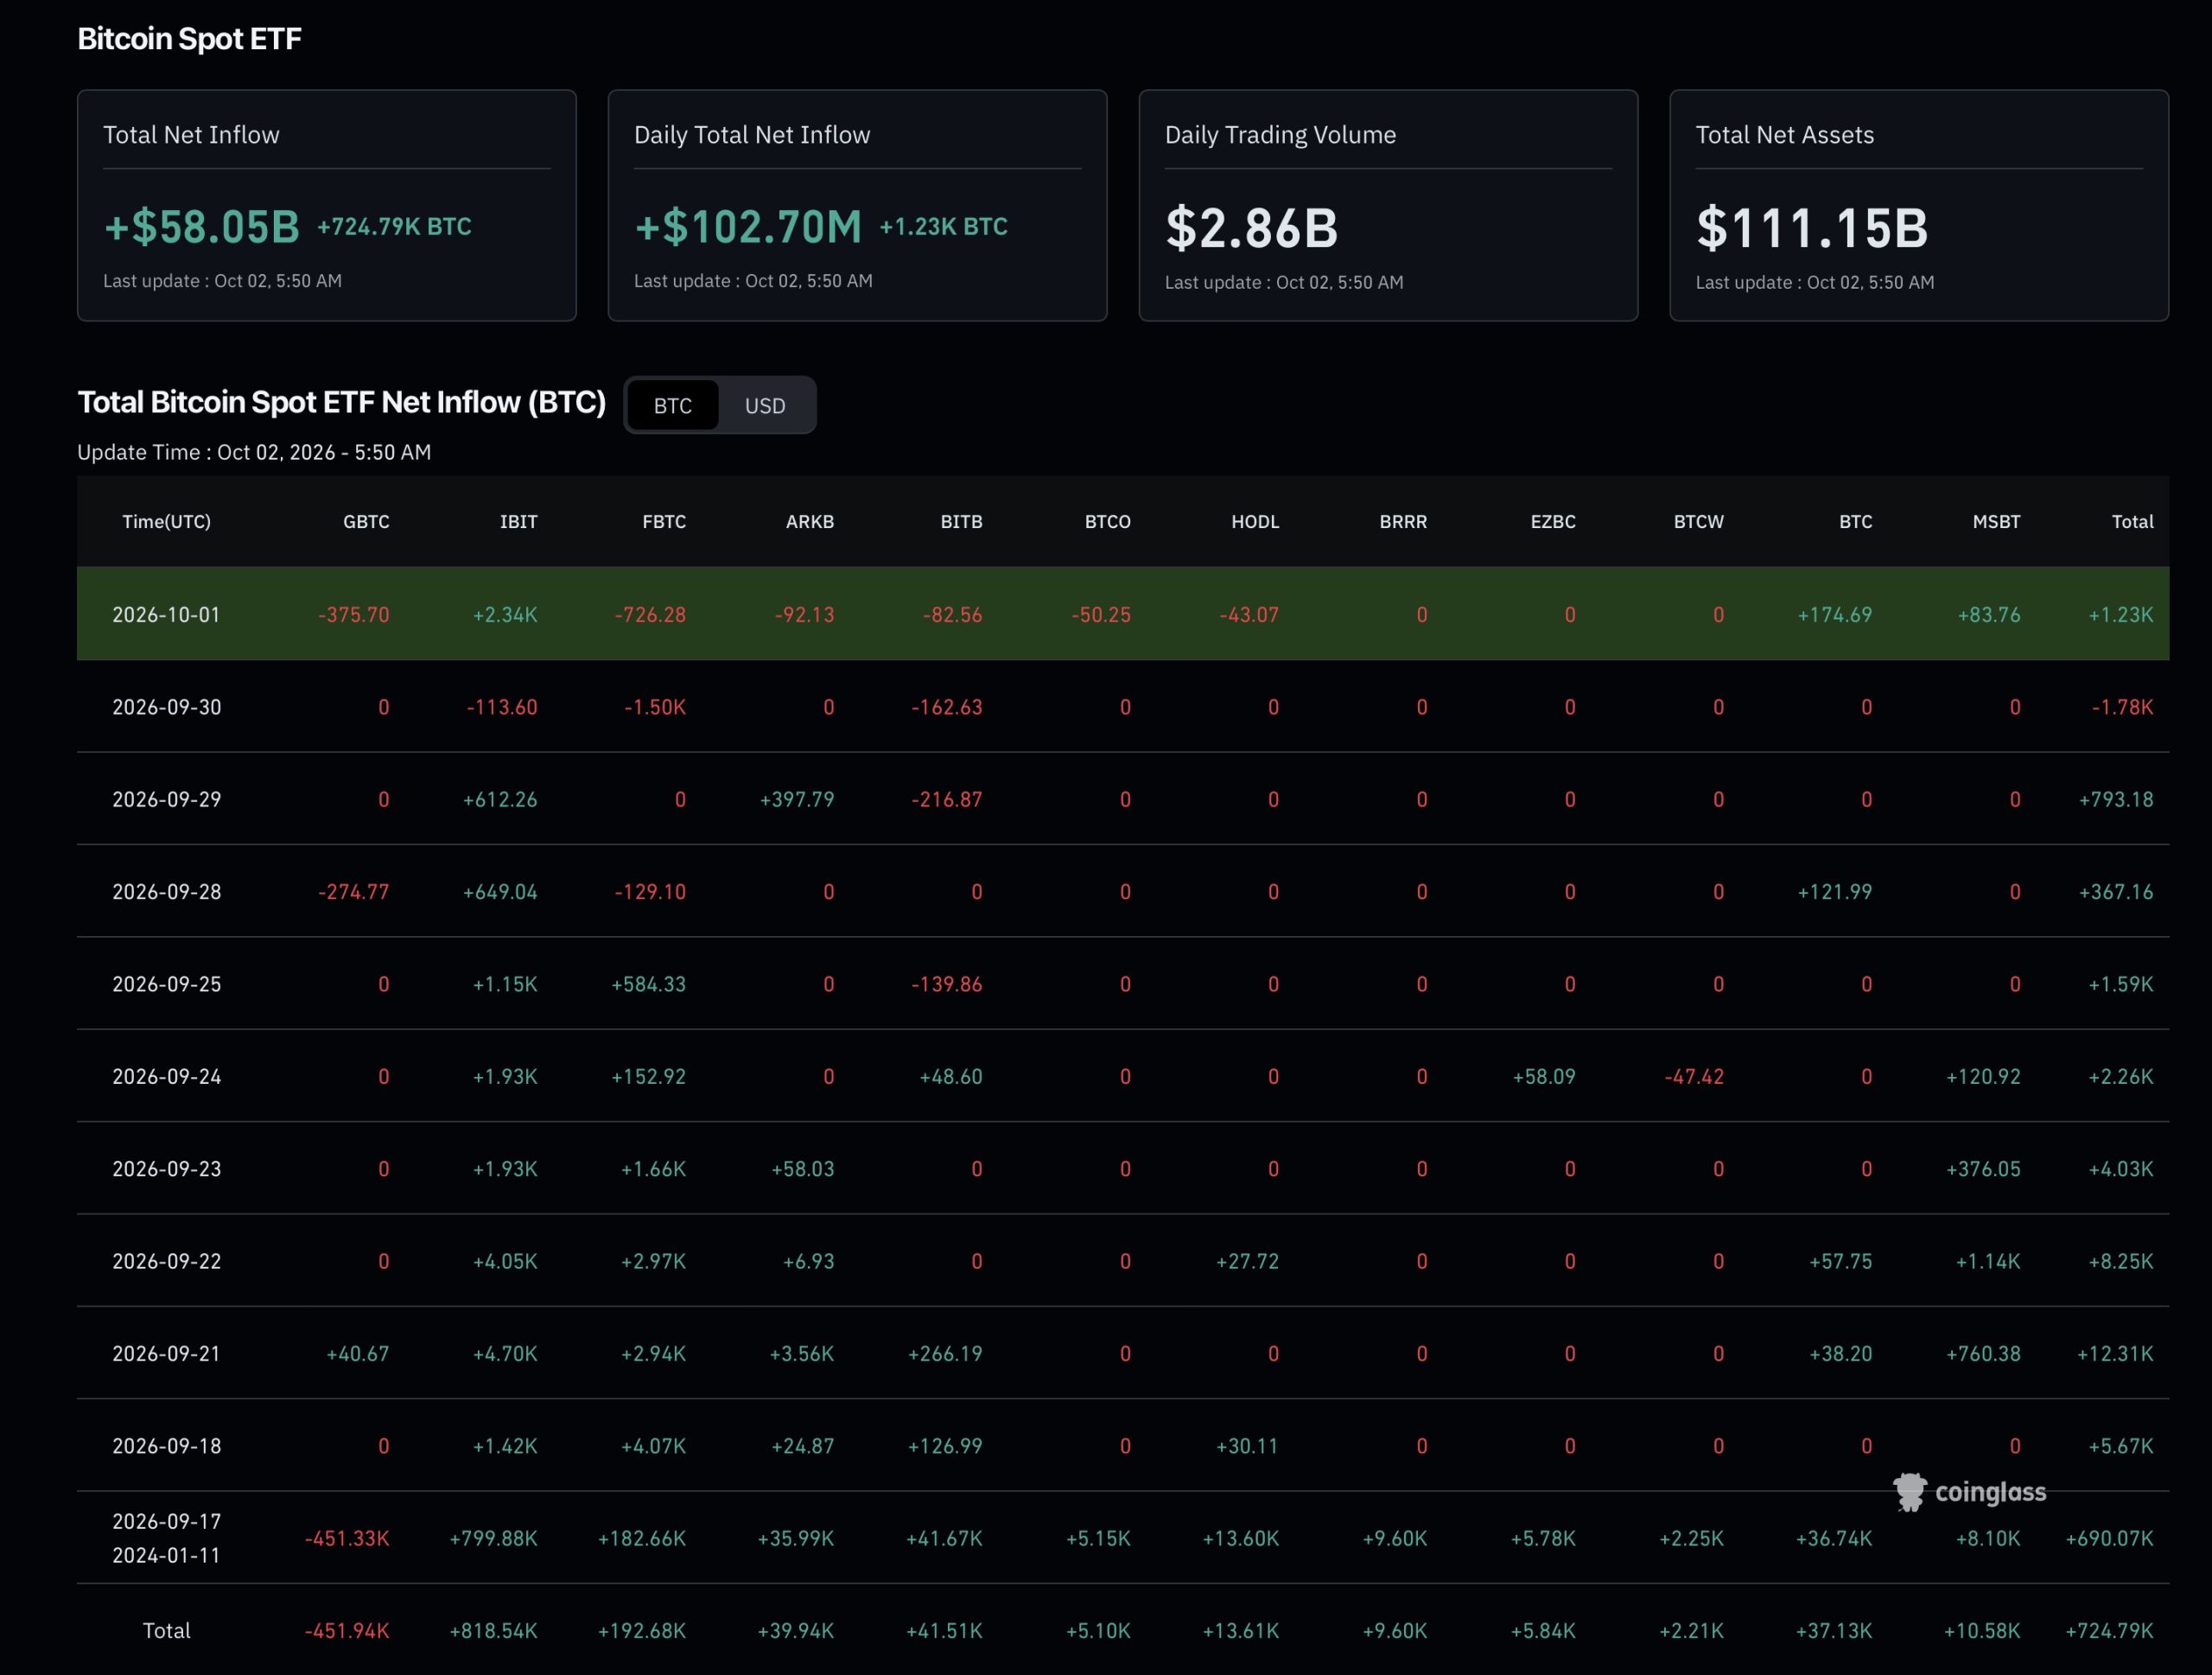Click the MSBT column header
This screenshot has width=2212, height=1675.
pyautogui.click(x=1996, y=521)
